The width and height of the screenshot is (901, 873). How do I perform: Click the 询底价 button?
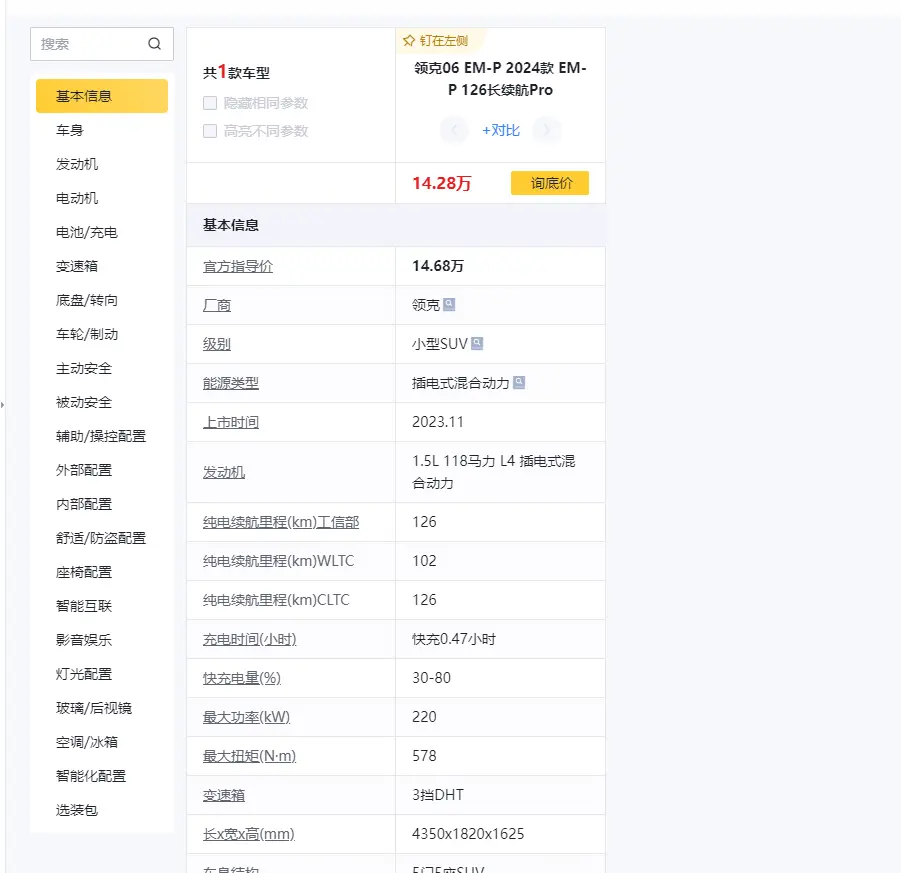(x=549, y=183)
